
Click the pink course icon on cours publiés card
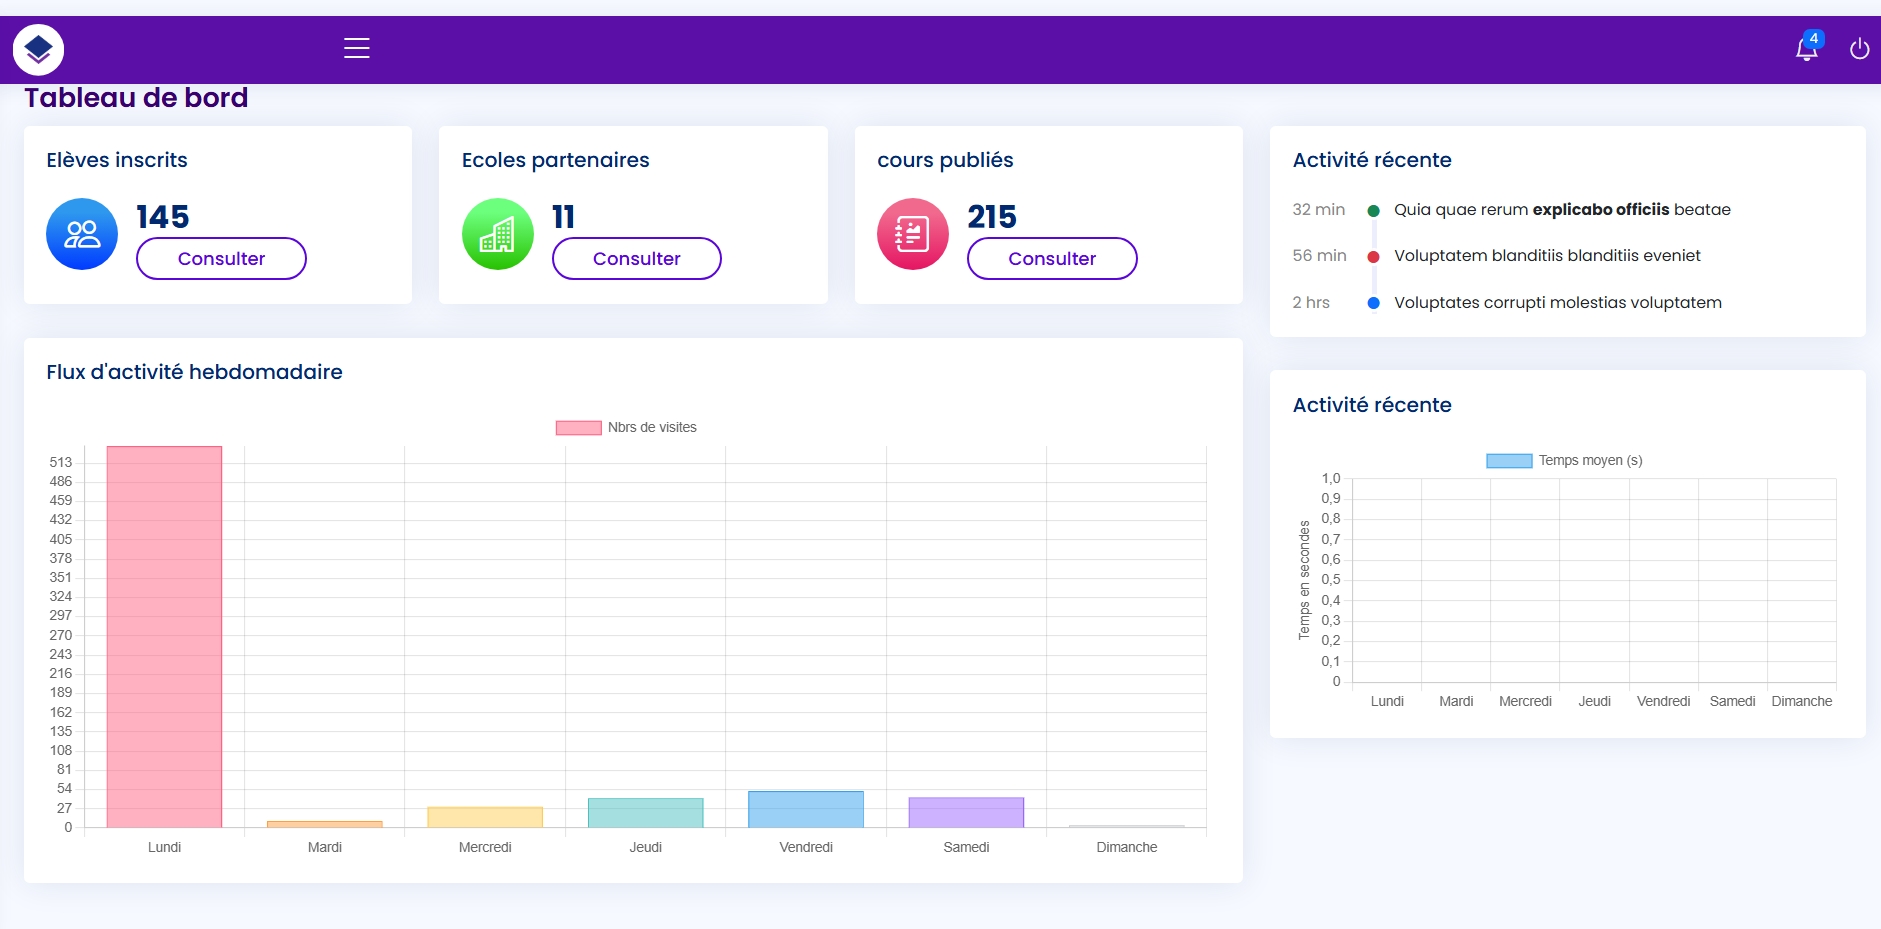coord(912,233)
